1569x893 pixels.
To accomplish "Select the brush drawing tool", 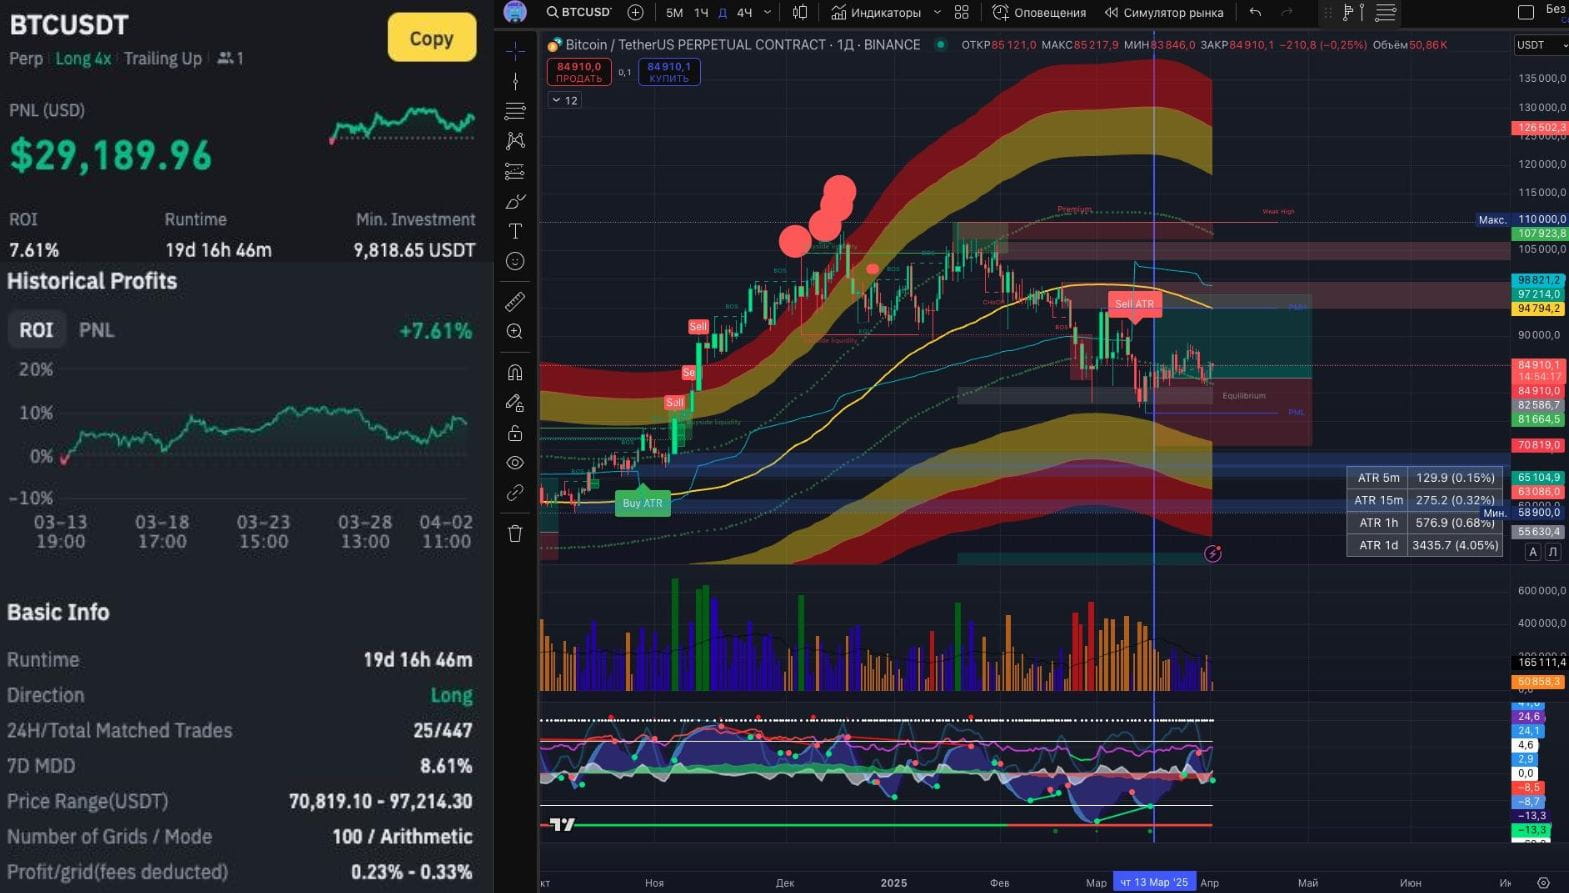I will pyautogui.click(x=515, y=201).
